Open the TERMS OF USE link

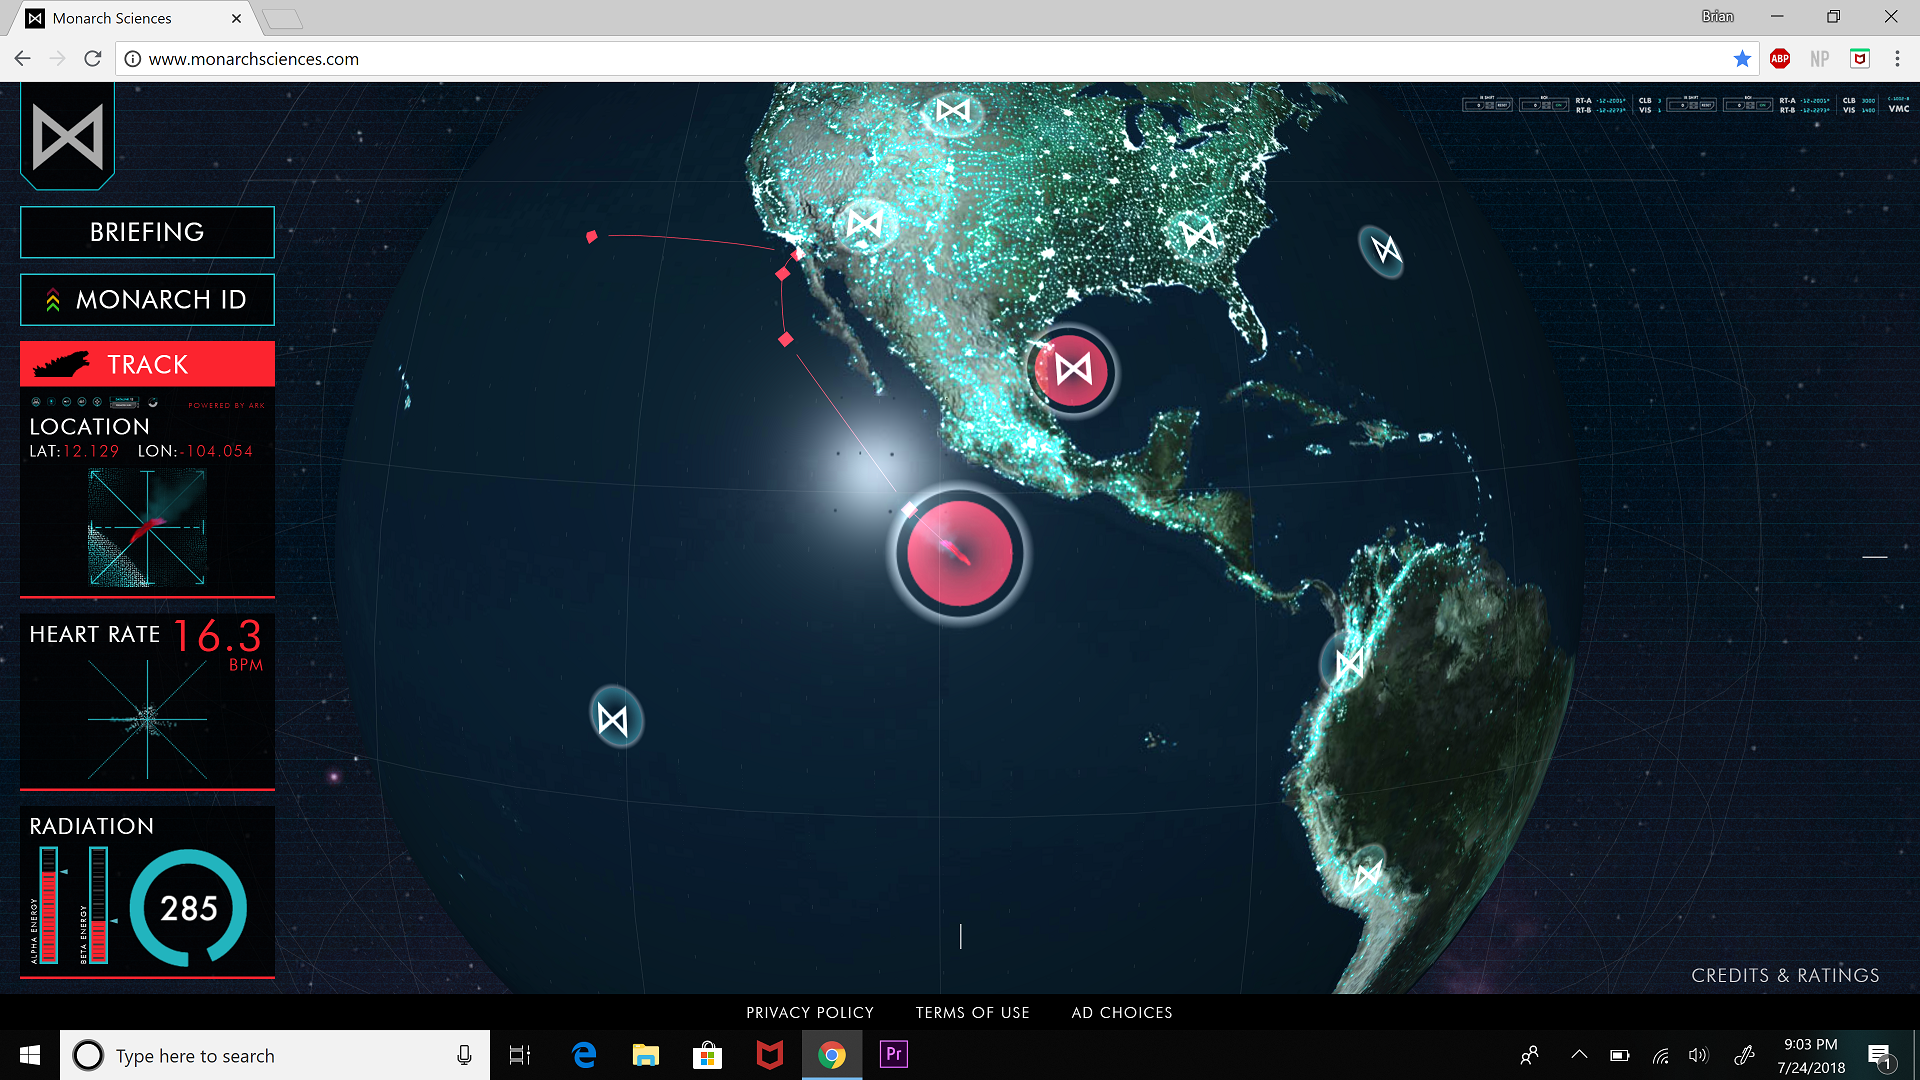(x=972, y=1013)
